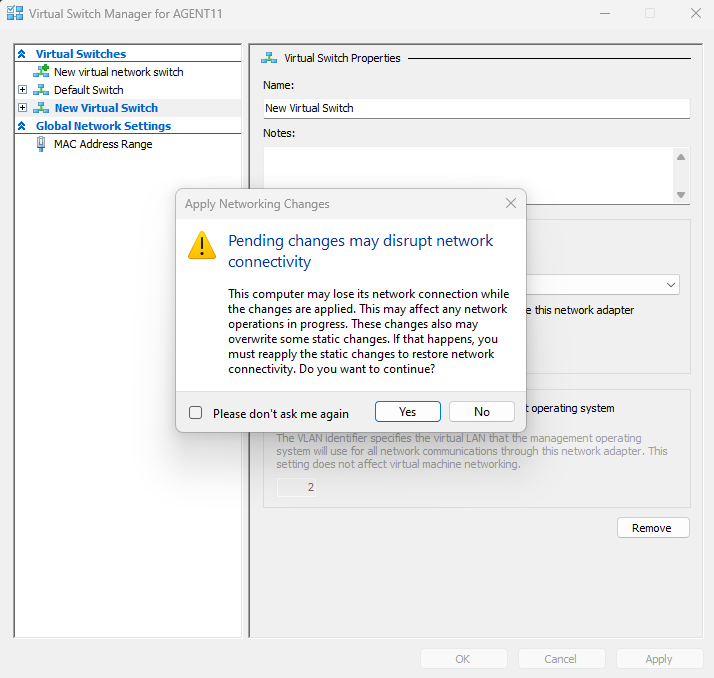Click the Virtual Switch Manager title bar icon
The height and width of the screenshot is (678, 714).
click(15, 13)
